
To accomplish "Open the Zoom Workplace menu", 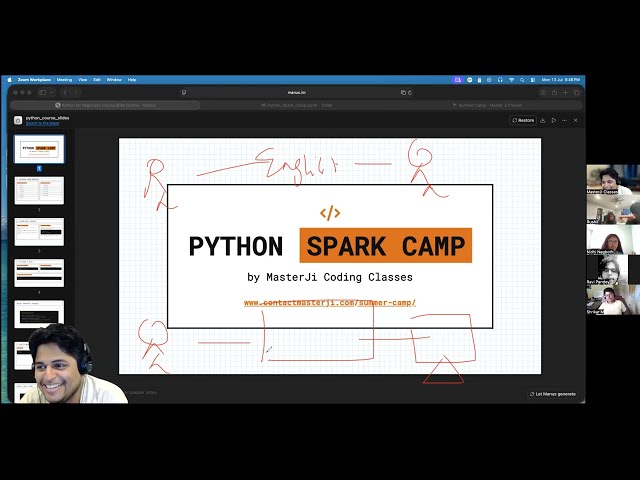I will 34,80.
